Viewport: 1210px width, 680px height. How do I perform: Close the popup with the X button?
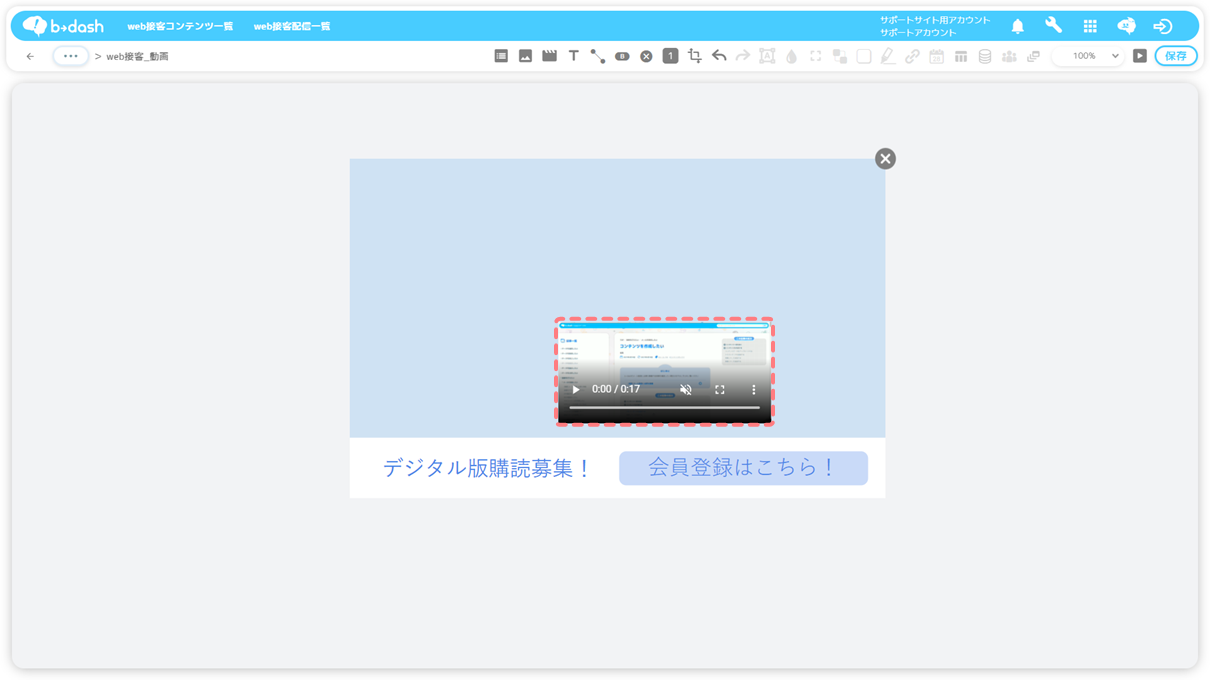[x=885, y=159]
